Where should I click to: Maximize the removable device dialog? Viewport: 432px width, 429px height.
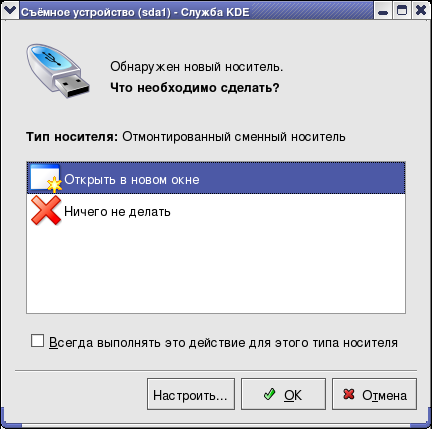coord(402,11)
